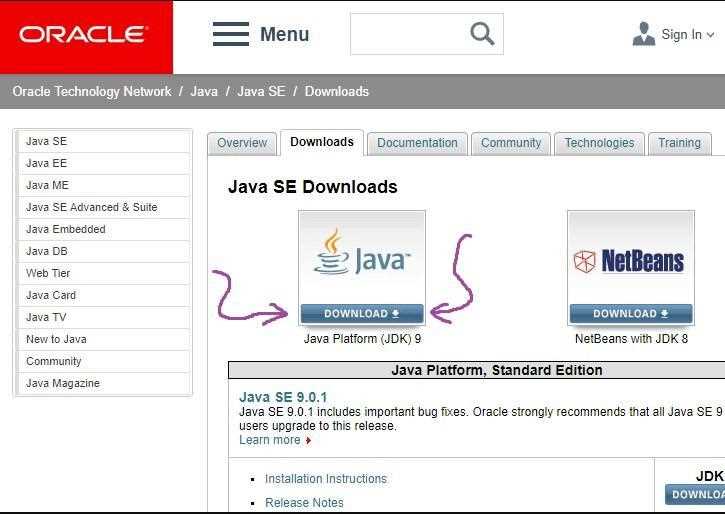
Task: Expand the Sign In dropdown arrow
Action: [x=710, y=35]
